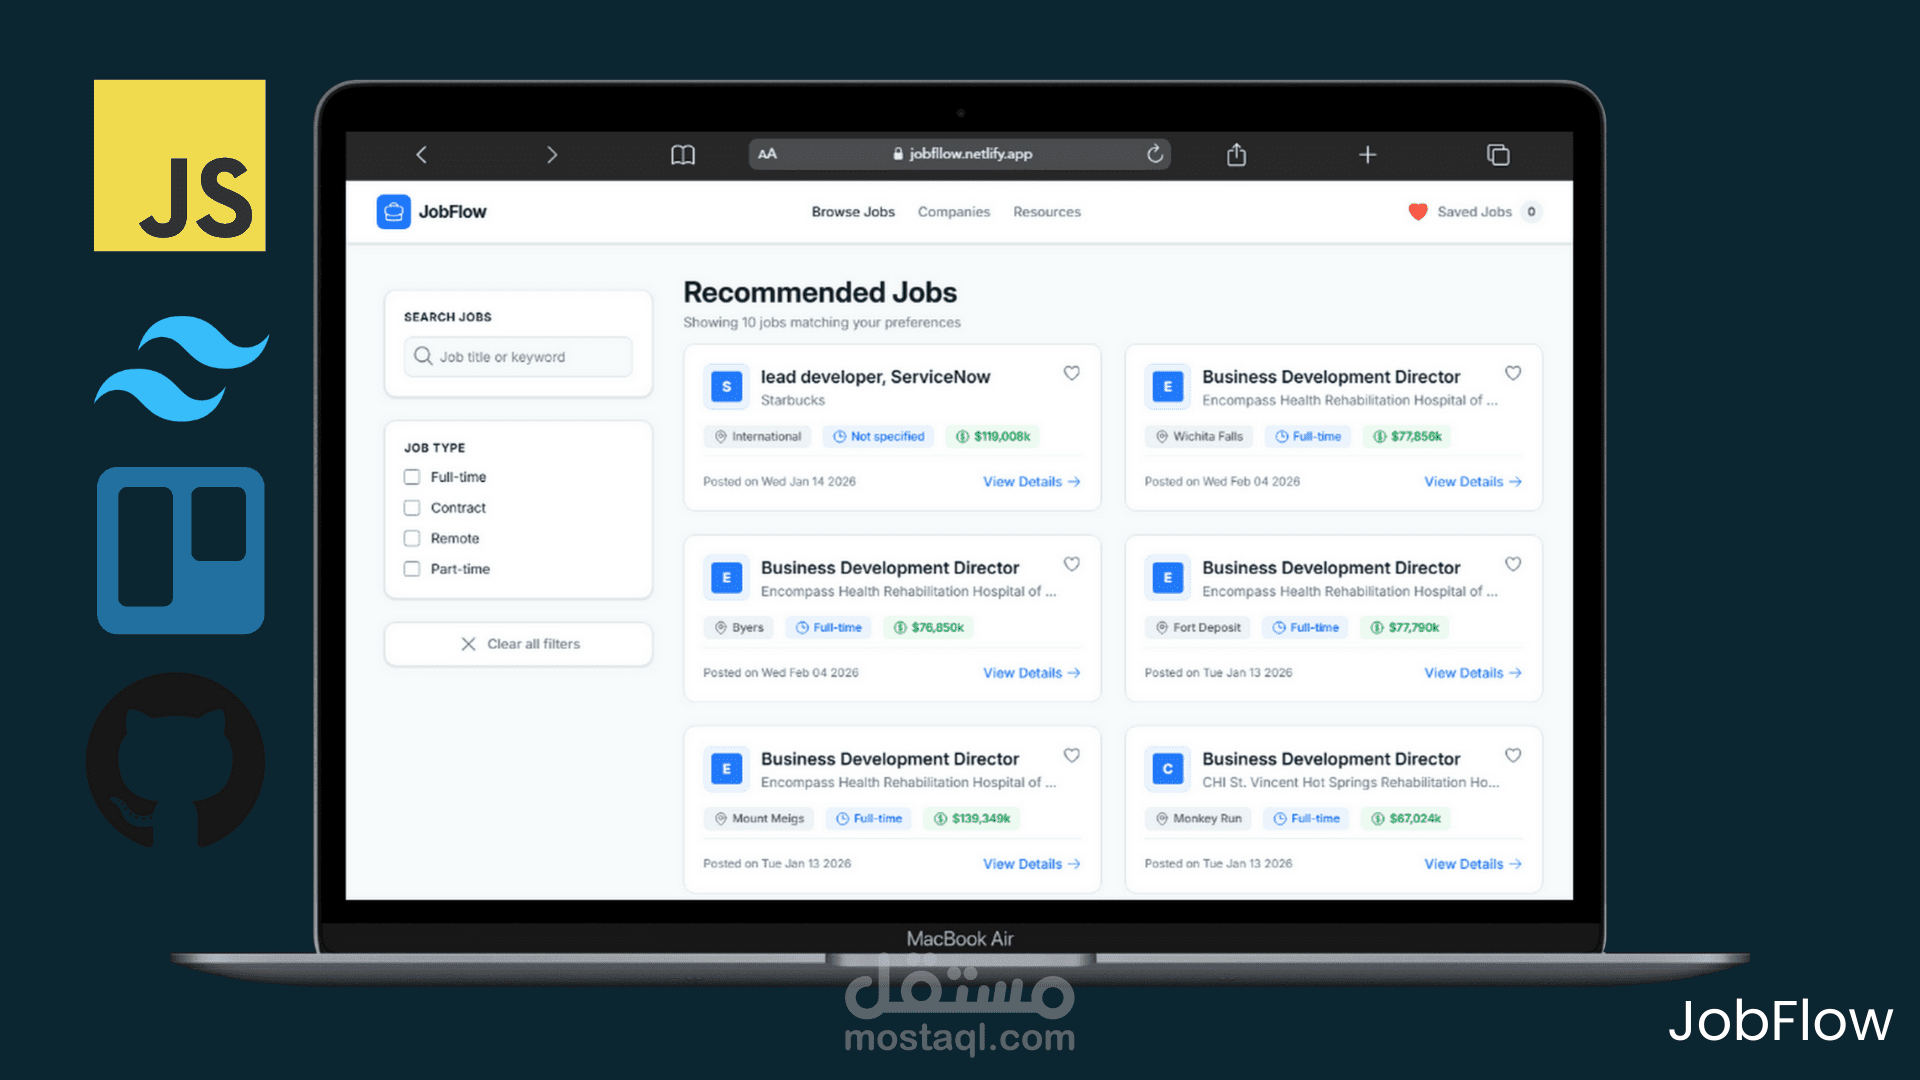1920x1080 pixels.
Task: Click the JavaScript JS logo
Action: [180, 165]
